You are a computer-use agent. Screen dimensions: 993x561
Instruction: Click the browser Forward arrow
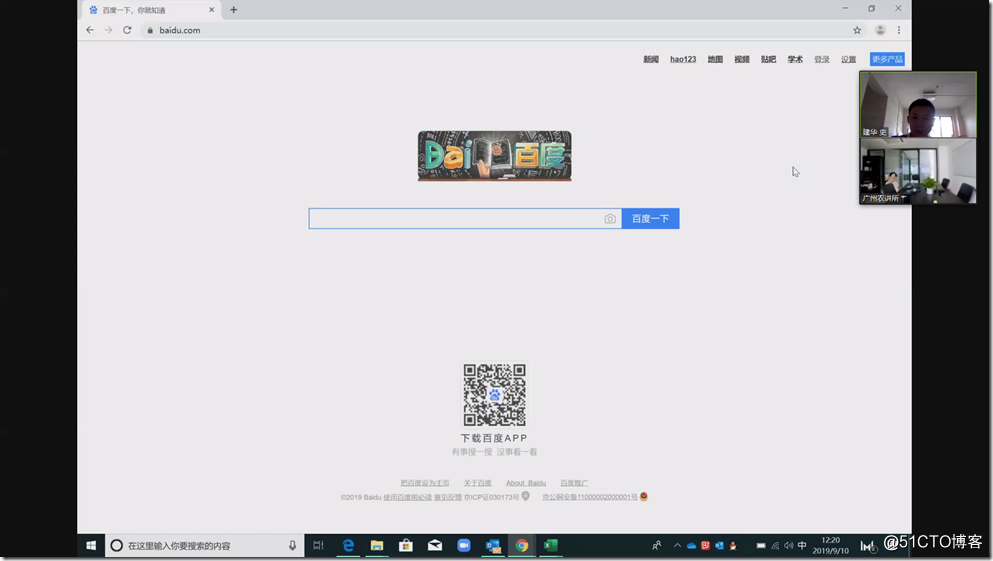click(x=108, y=30)
